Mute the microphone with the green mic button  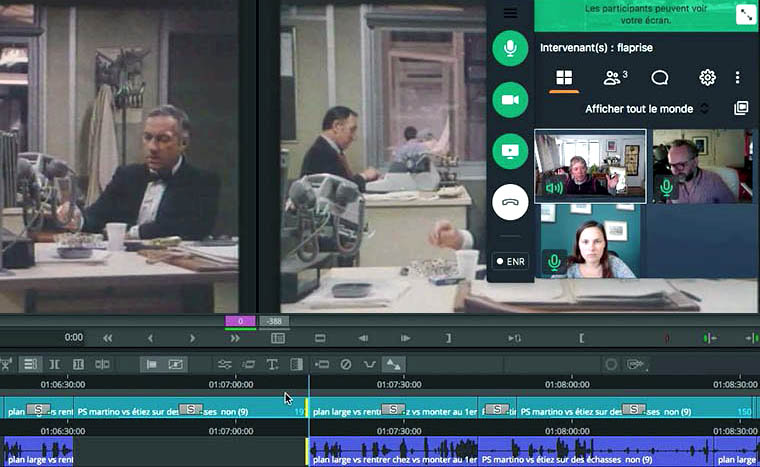510,48
